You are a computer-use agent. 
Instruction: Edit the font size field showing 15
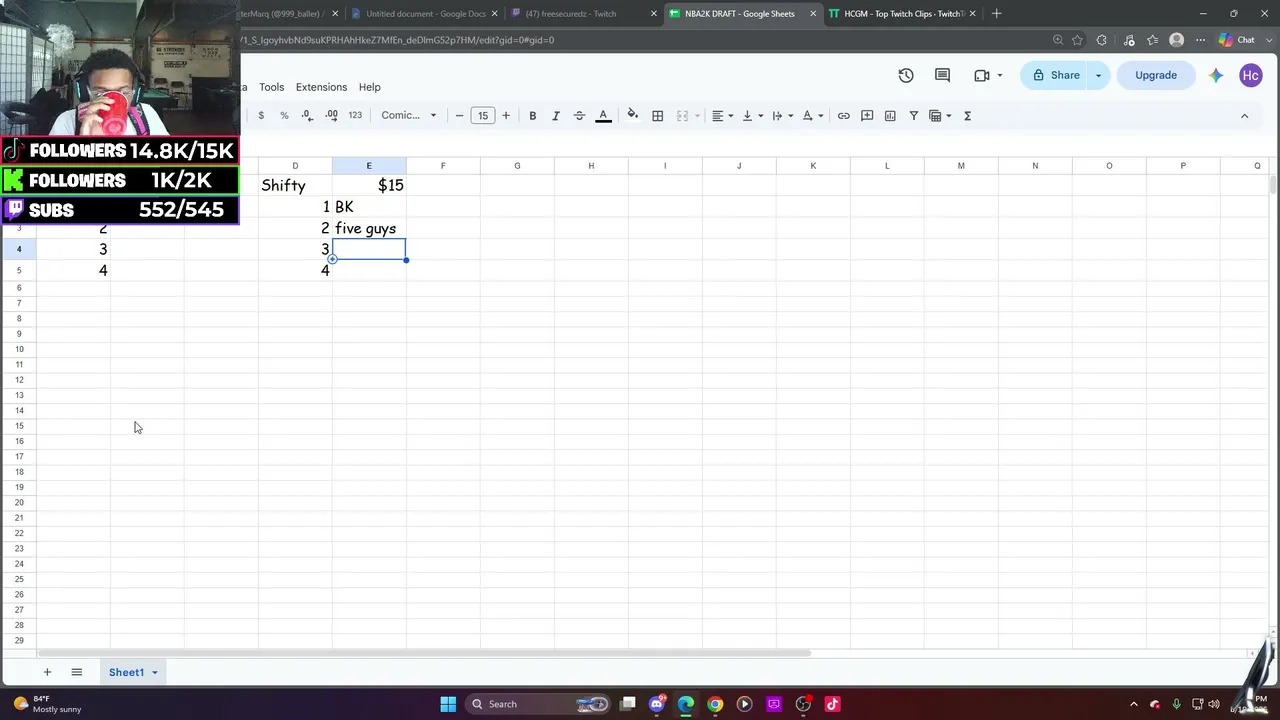pos(483,116)
